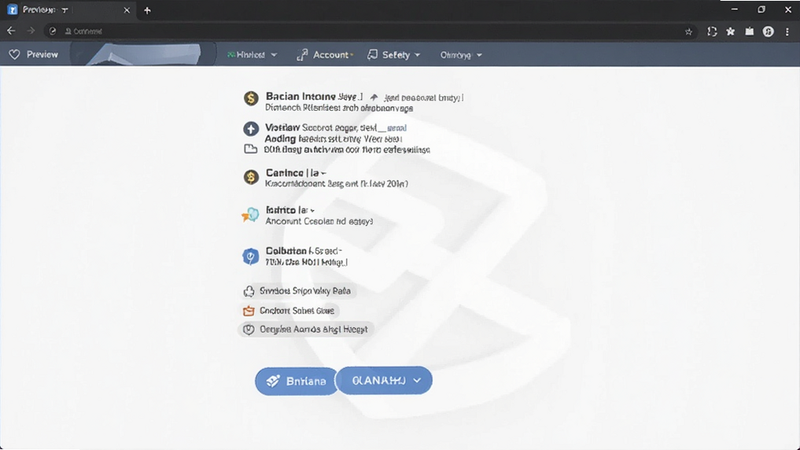Image resolution: width=800 pixels, height=450 pixels.
Task: Open the browser three-dot menu
Action: (x=787, y=32)
